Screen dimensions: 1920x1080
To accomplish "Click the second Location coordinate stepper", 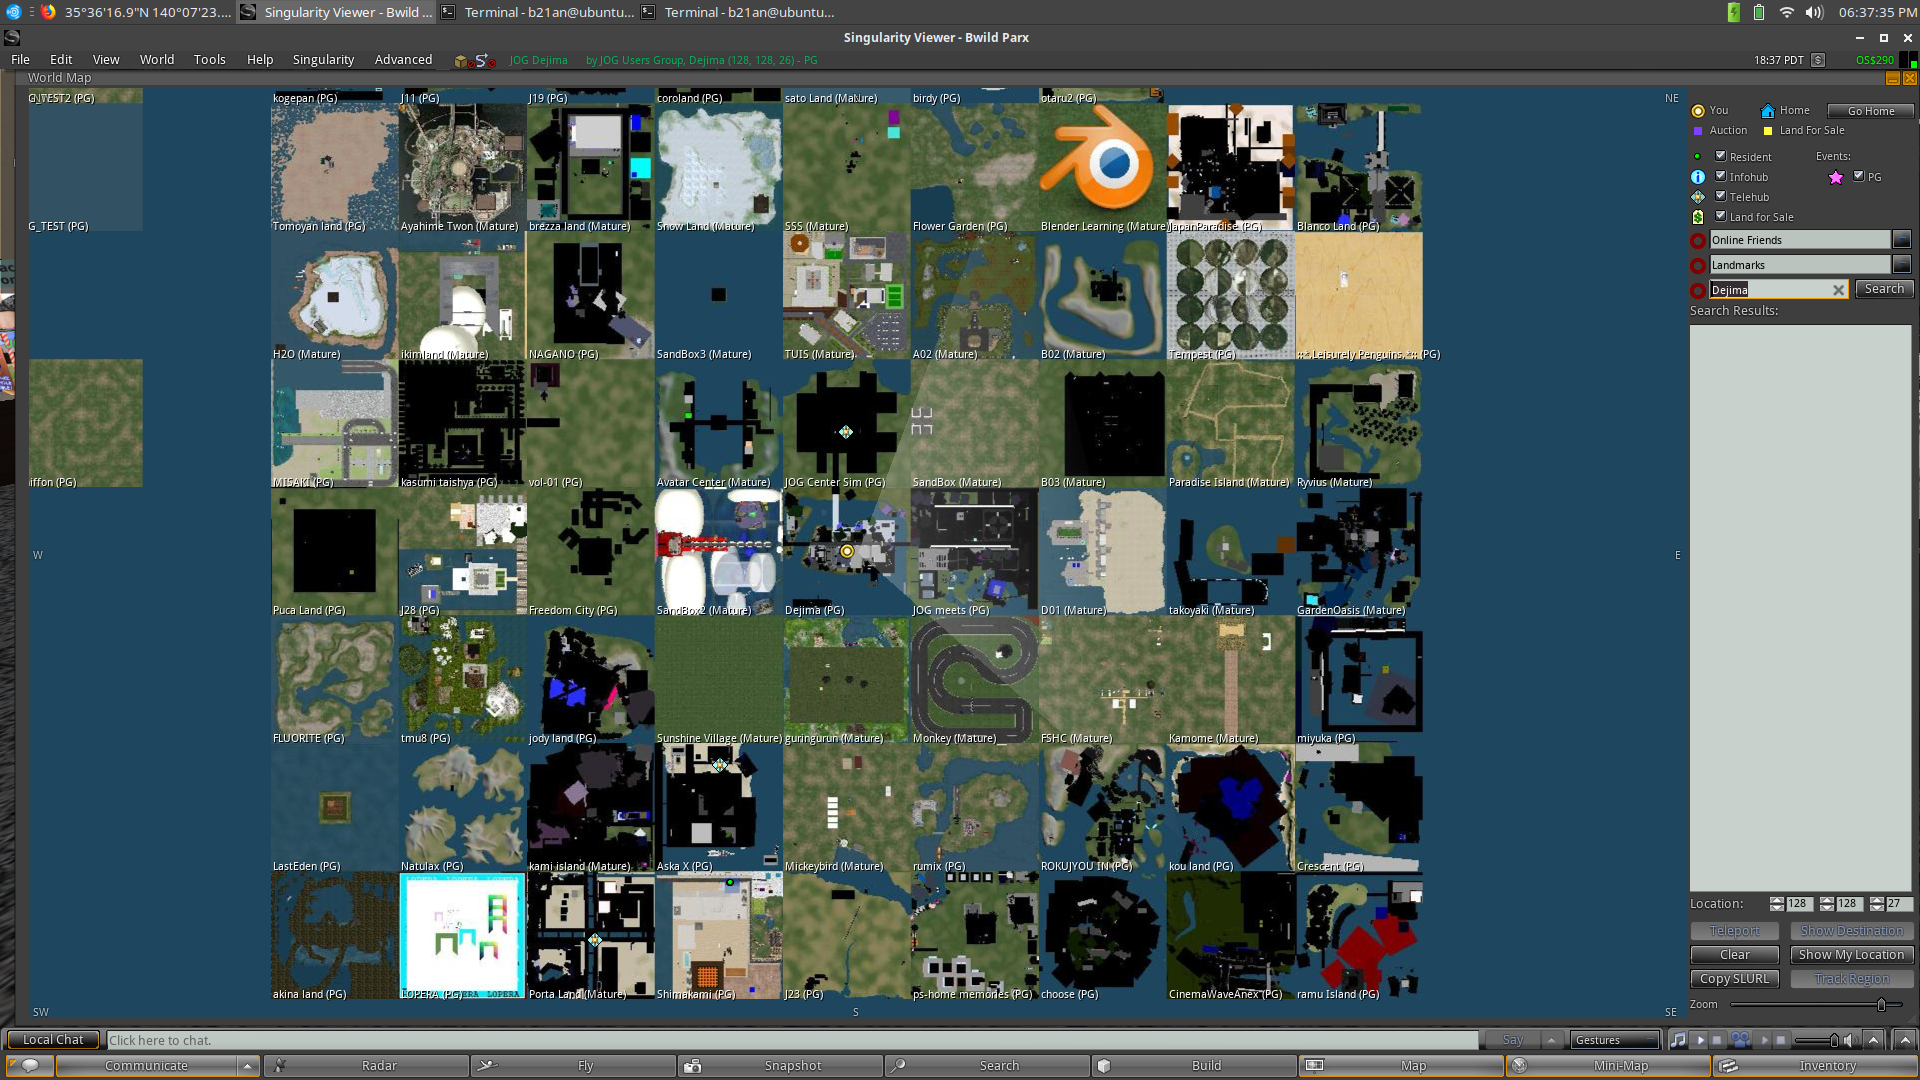I will pos(1827,904).
